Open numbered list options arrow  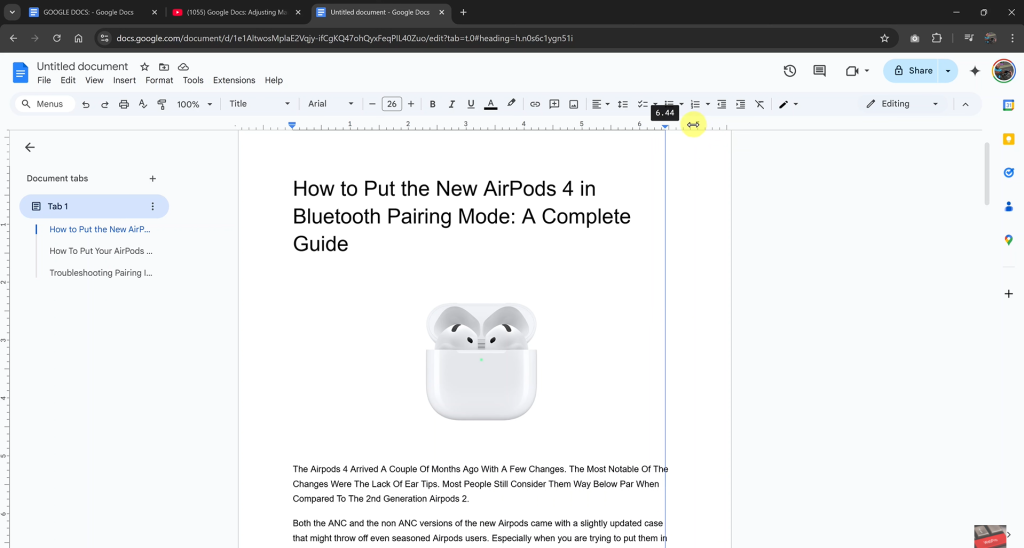pyautogui.click(x=708, y=105)
